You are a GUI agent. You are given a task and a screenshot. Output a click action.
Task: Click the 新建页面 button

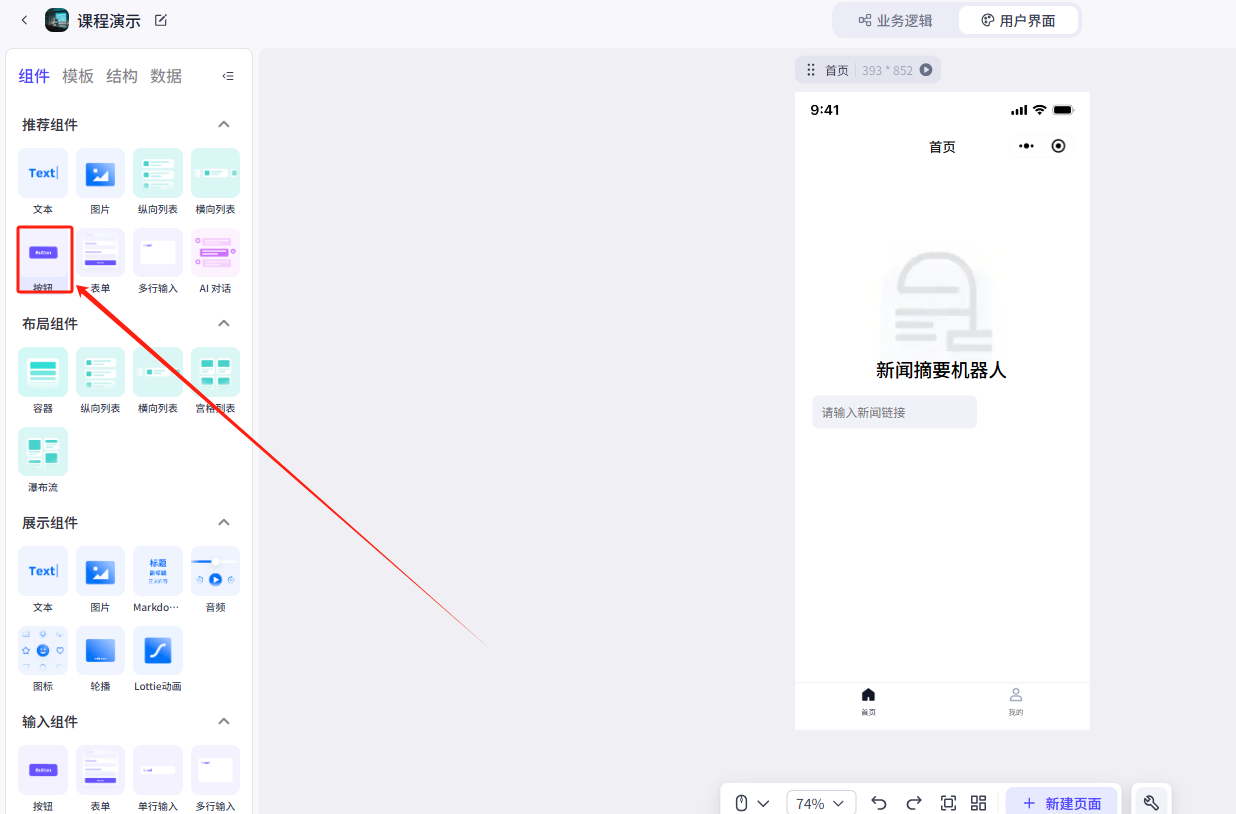1061,803
